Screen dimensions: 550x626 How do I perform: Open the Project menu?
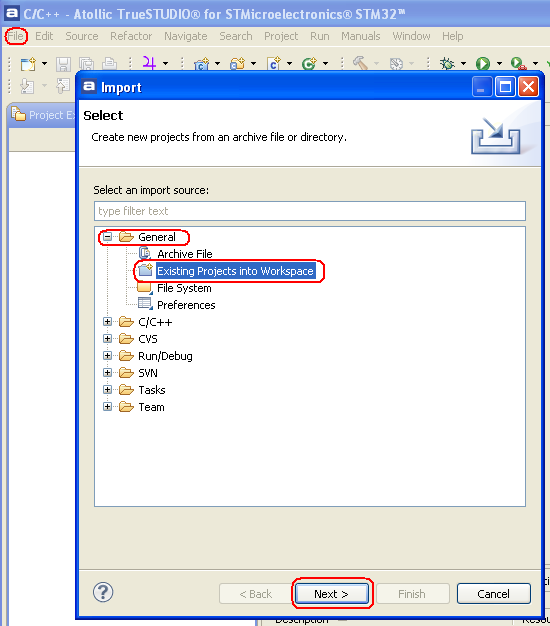[281, 36]
